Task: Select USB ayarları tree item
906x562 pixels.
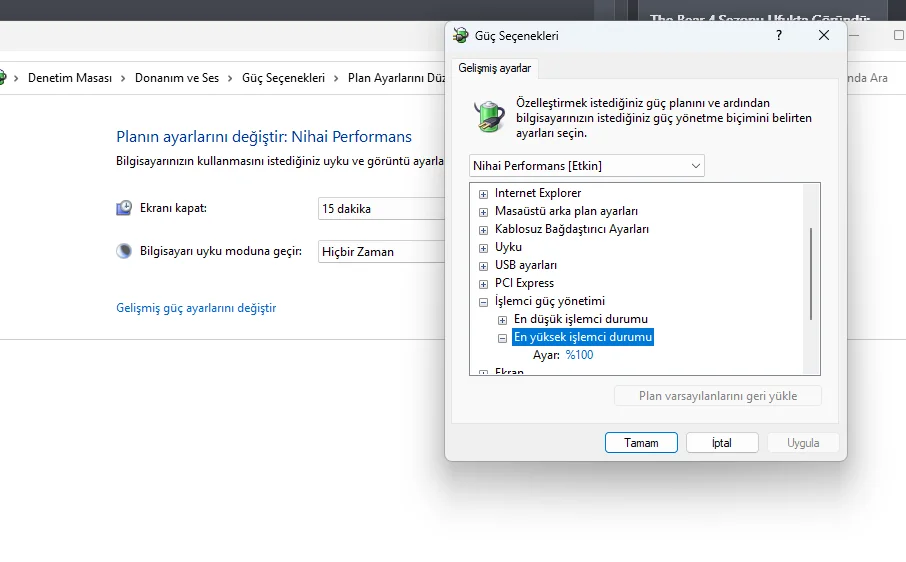Action: [526, 265]
